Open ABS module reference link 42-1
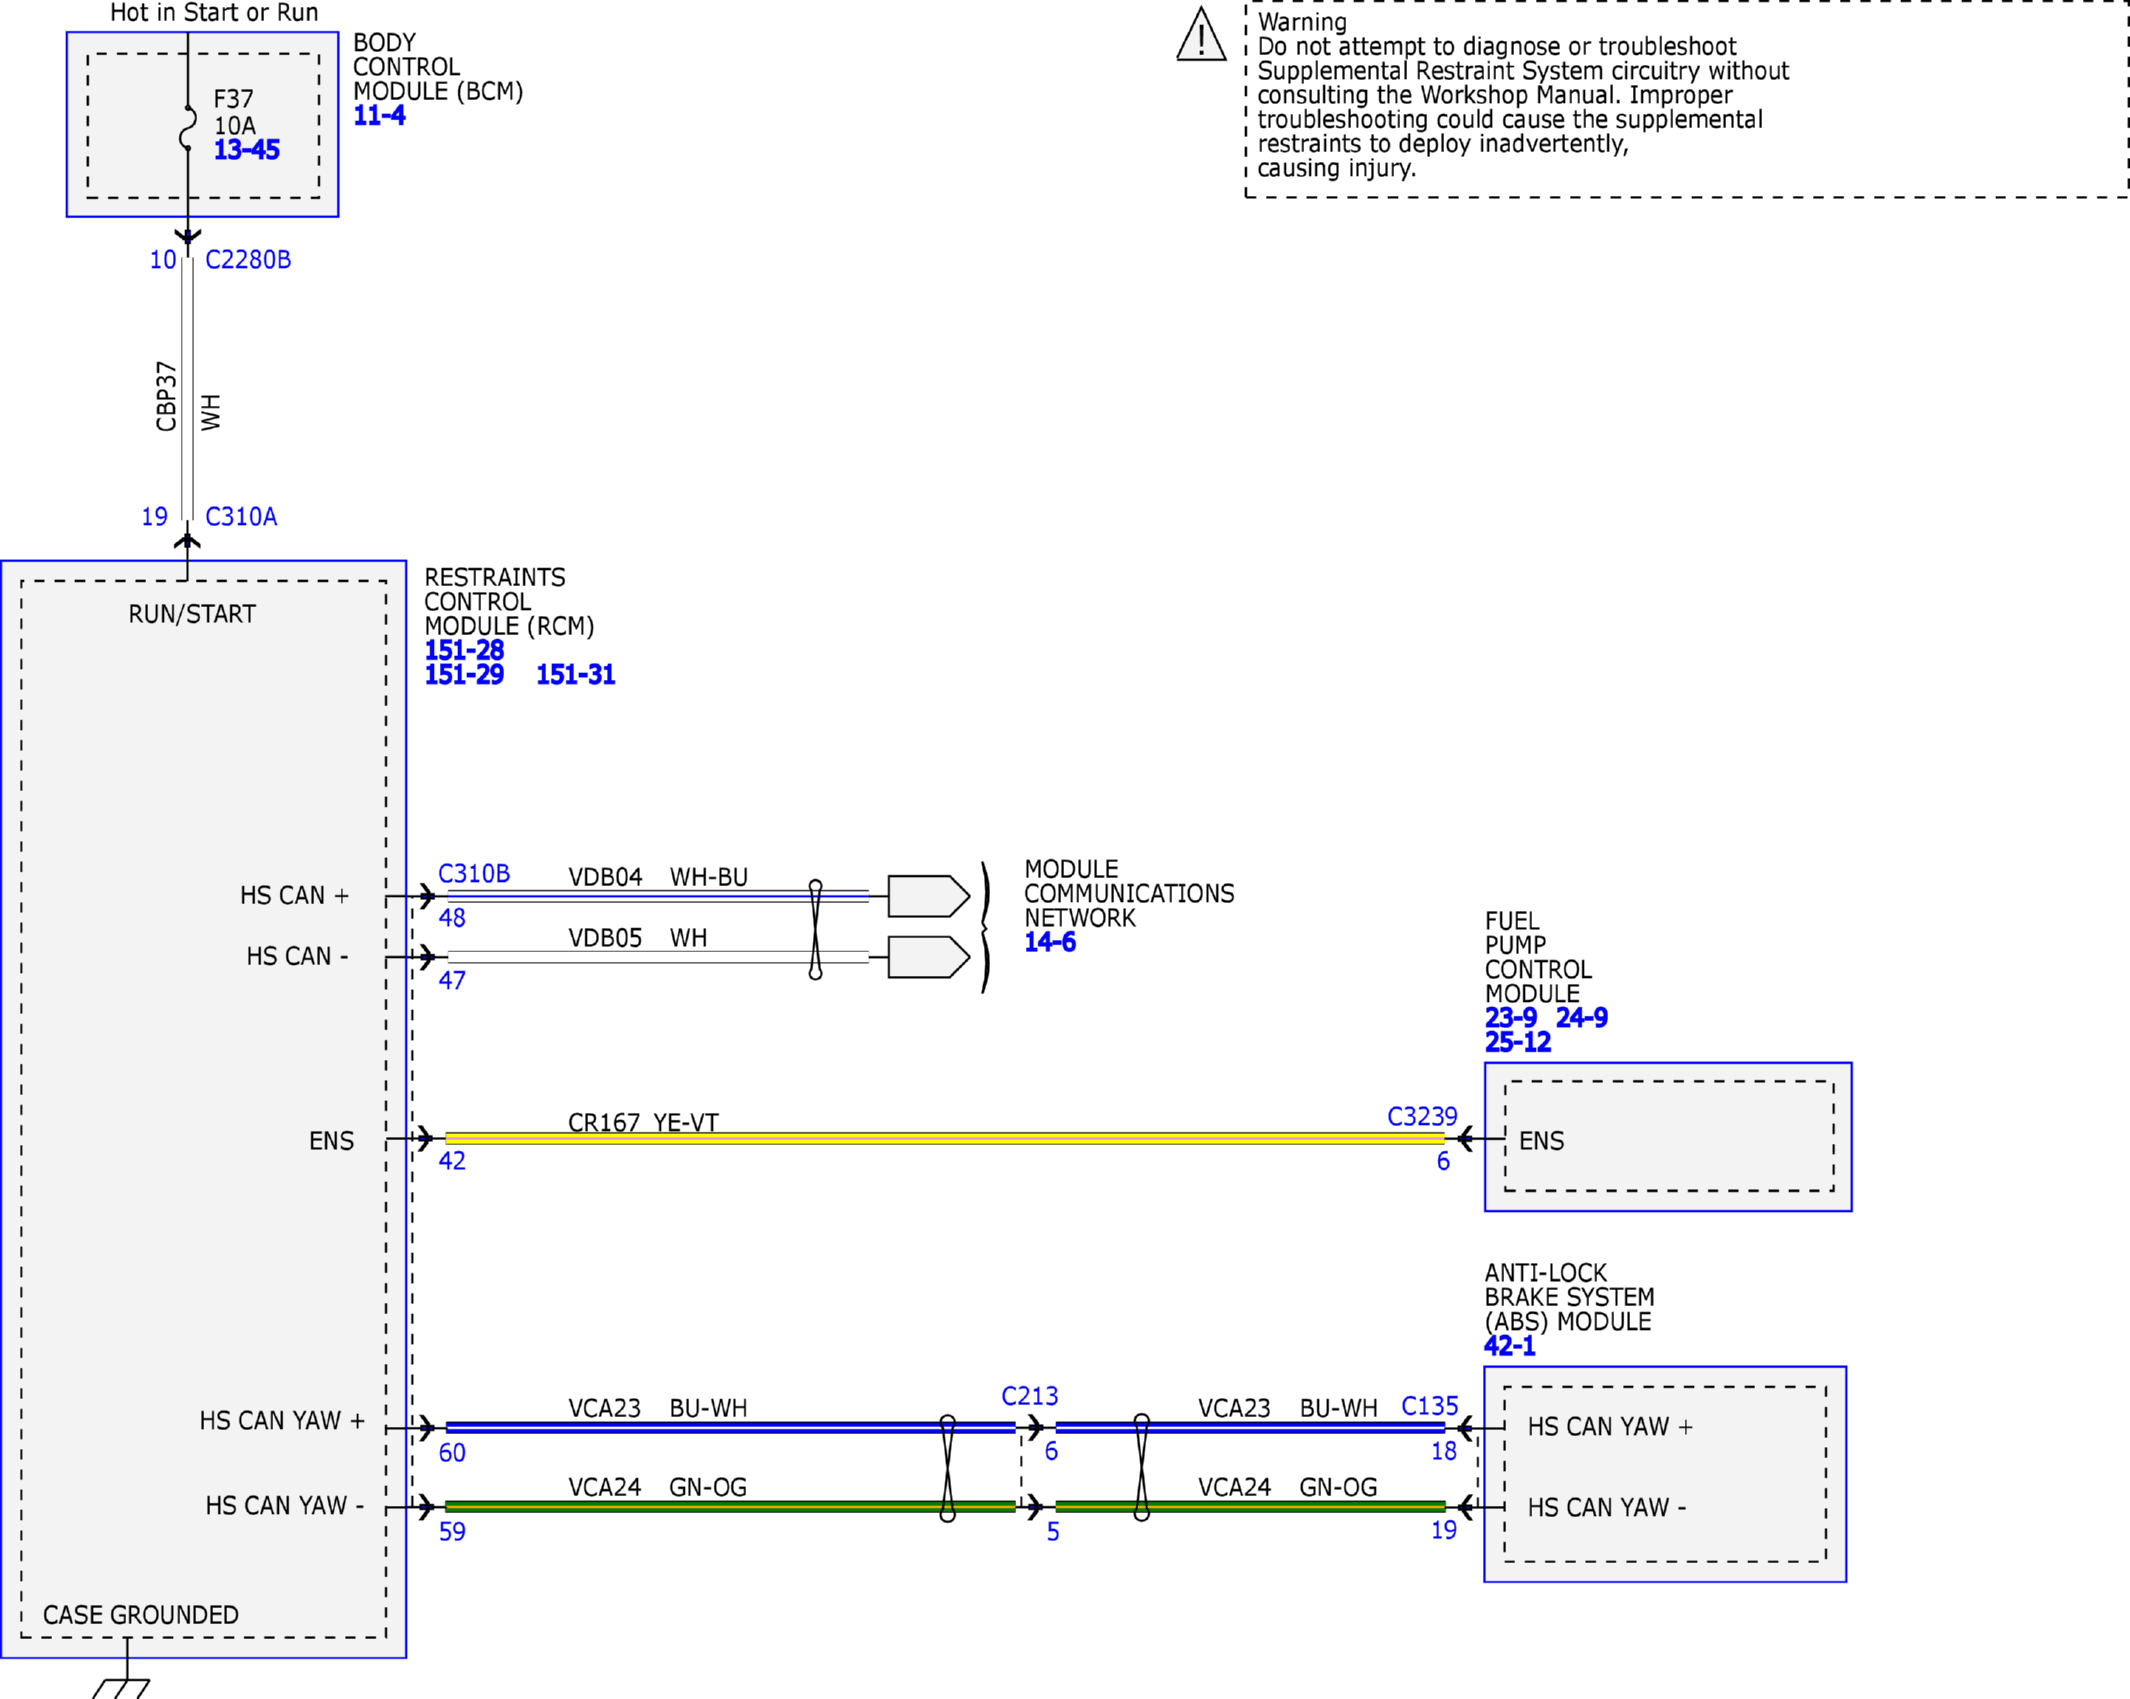Viewport: 2130px width, 1699px height. click(1510, 1346)
